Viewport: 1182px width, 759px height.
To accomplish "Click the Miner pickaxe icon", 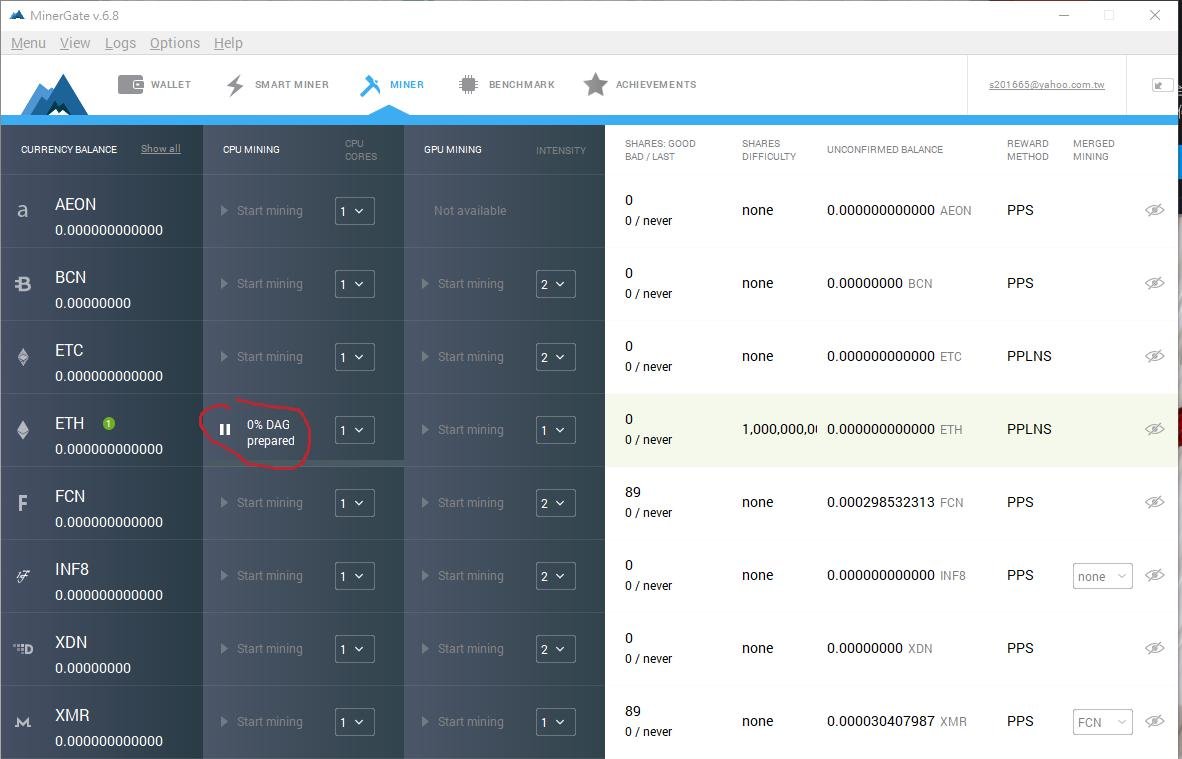I will click(x=370, y=85).
